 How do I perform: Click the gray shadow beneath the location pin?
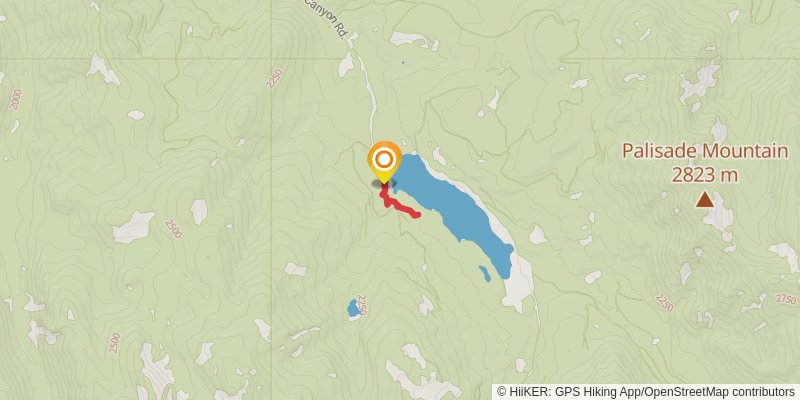click(x=384, y=183)
